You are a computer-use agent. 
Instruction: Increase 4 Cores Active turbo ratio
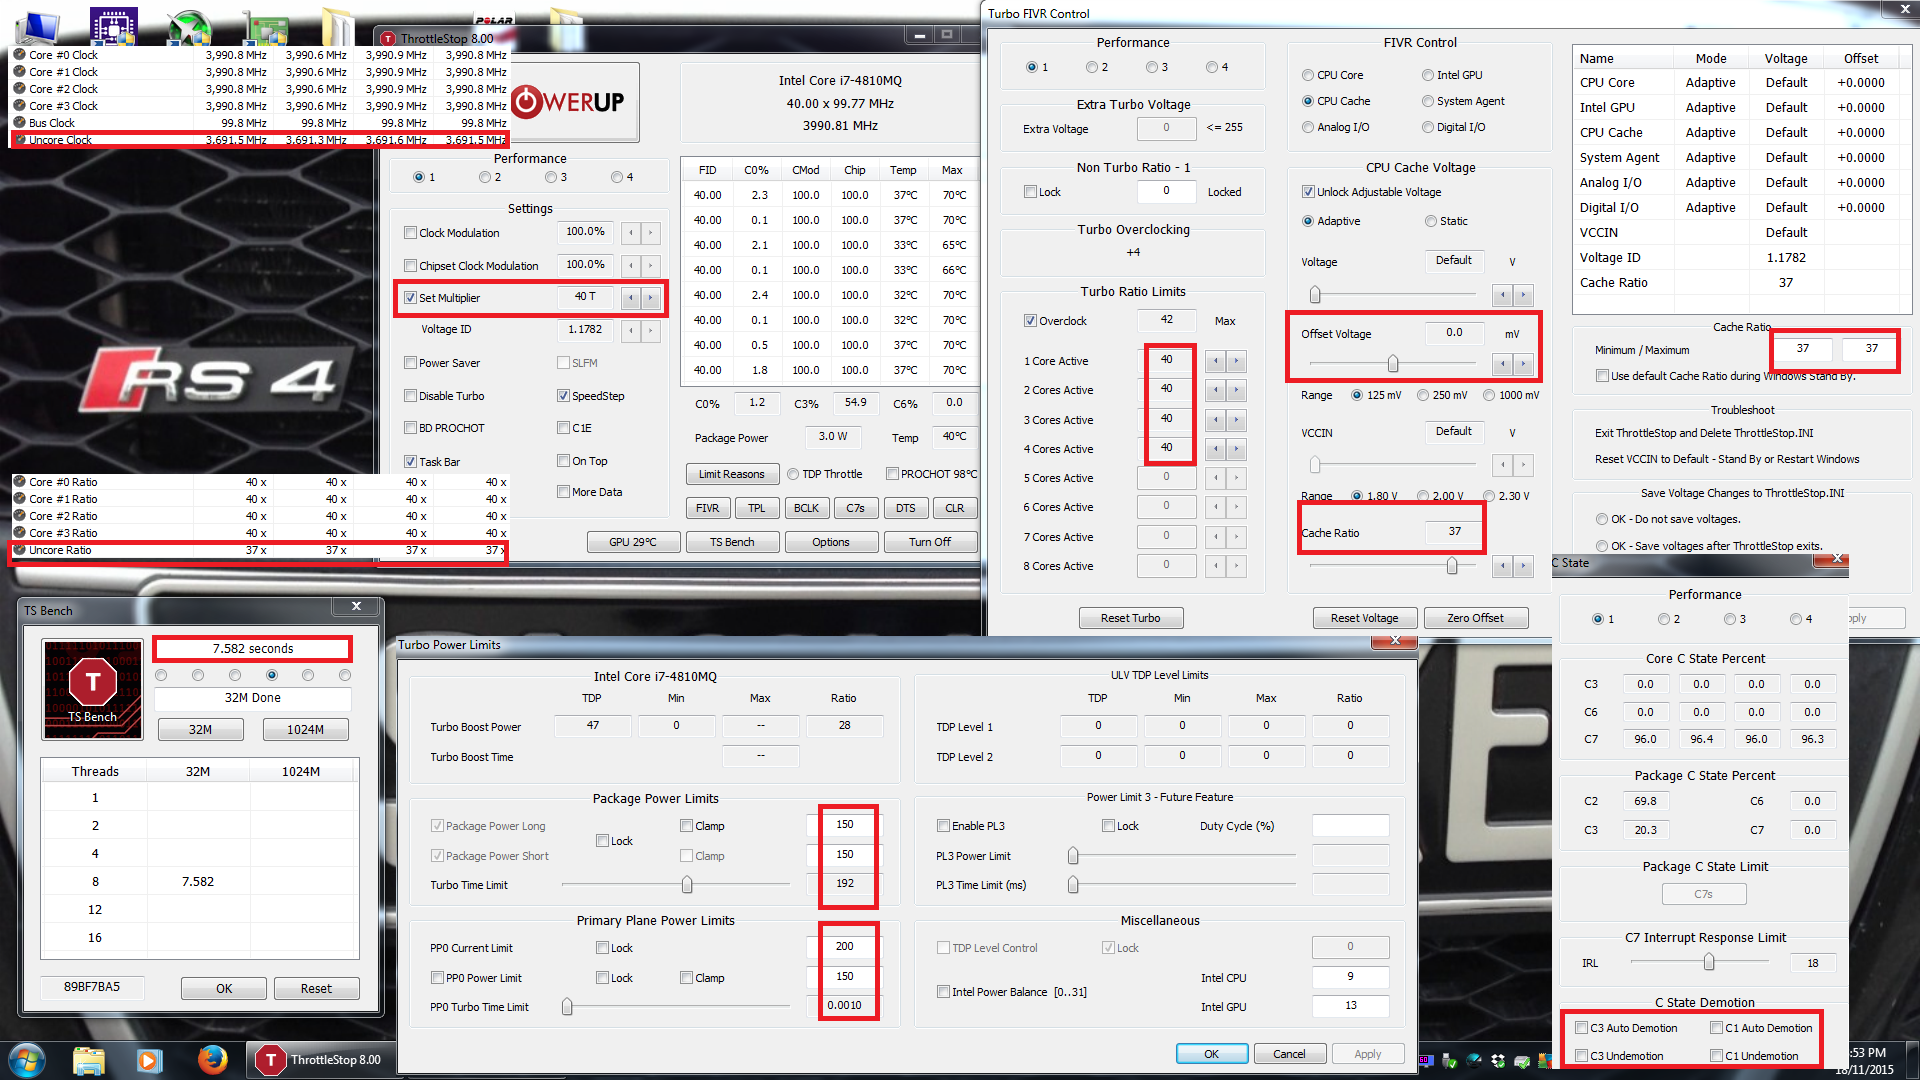[x=1236, y=449]
